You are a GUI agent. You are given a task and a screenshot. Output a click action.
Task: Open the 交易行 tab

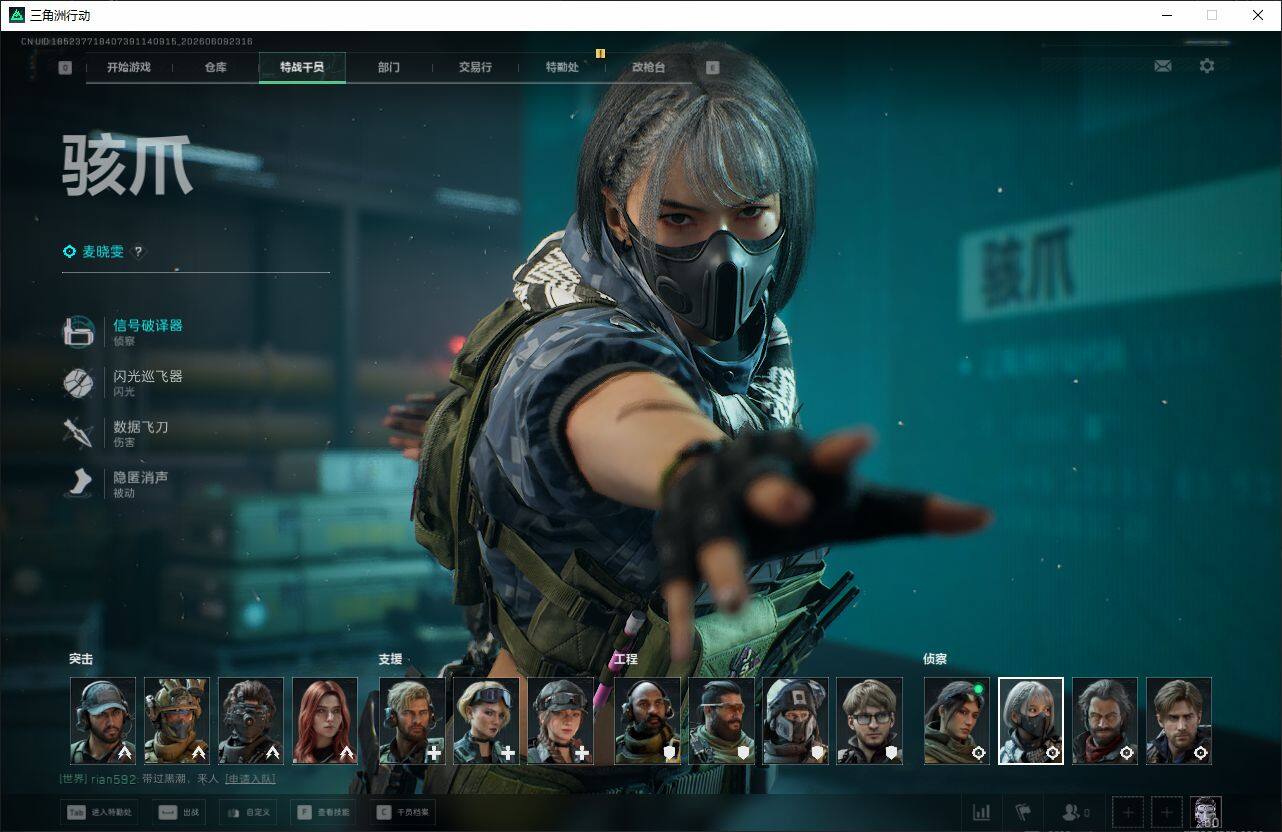coord(475,67)
